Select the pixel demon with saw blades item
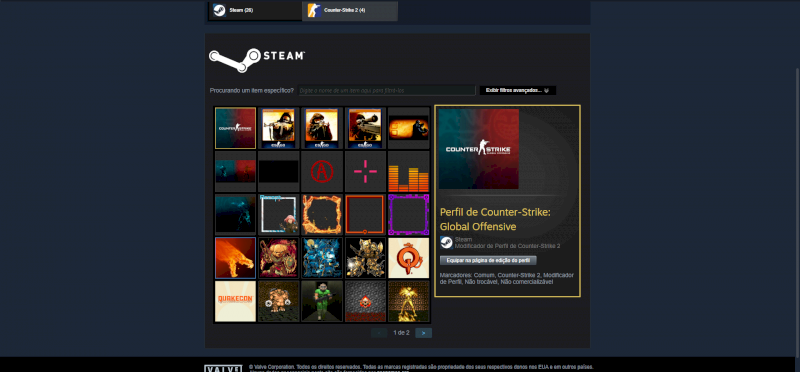Screen dimensions: 800x372 click(279, 301)
